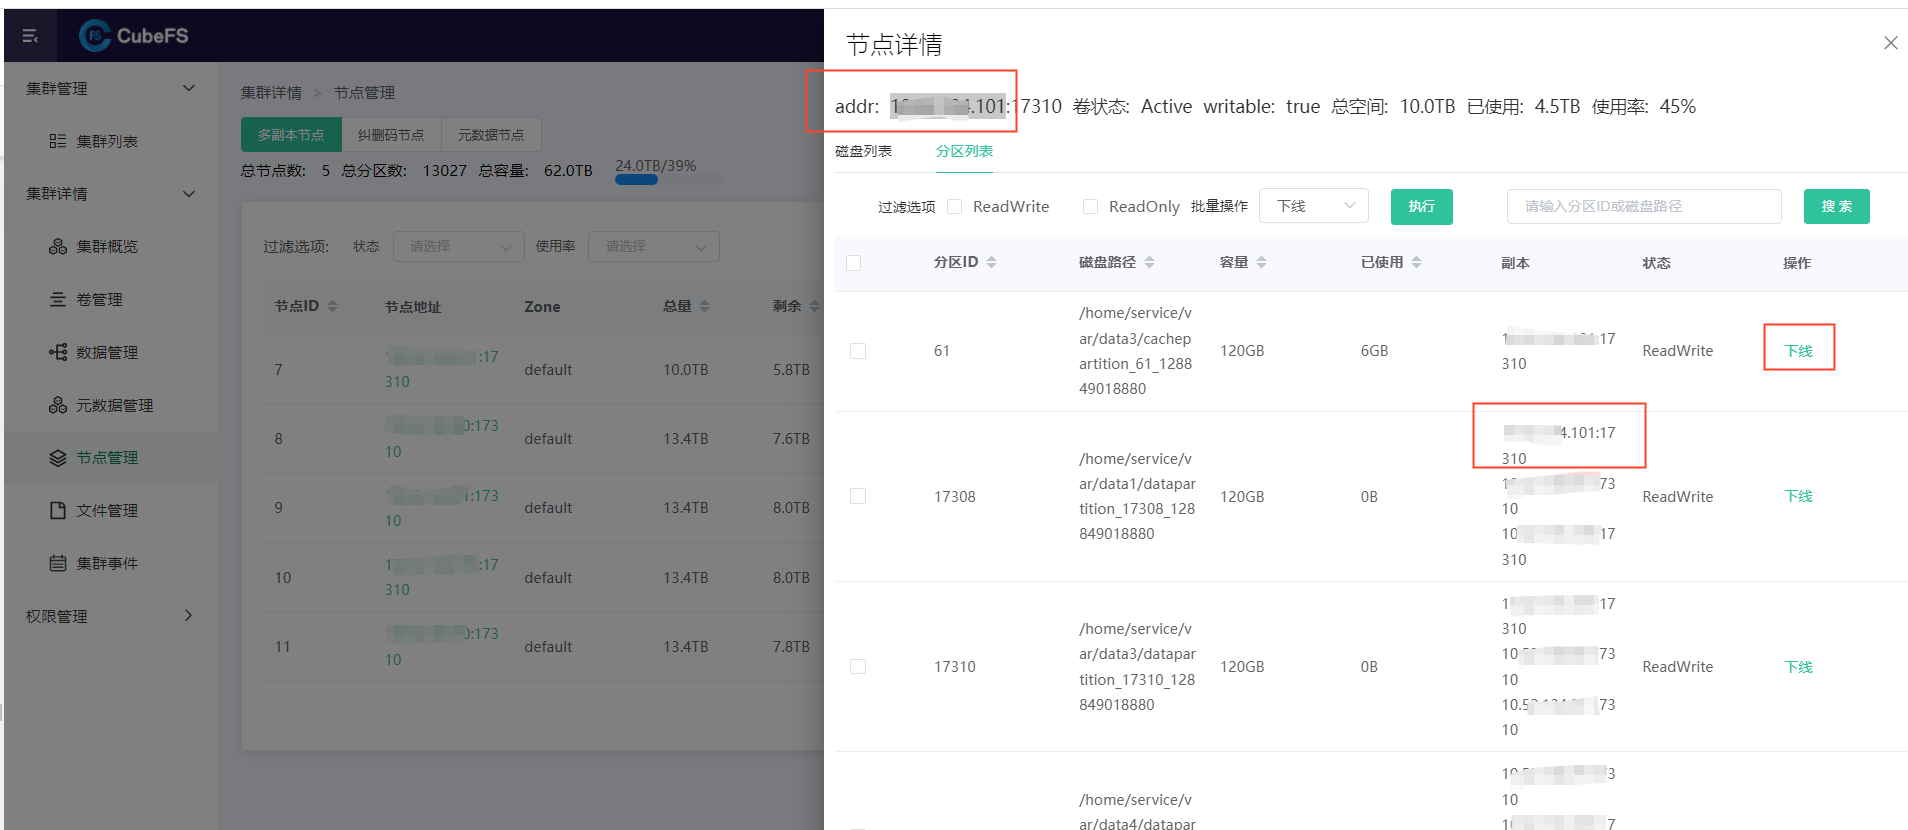Image resolution: width=1908 pixels, height=830 pixels.
Task: Collapse the 集群管理 menu chevron
Action: pos(189,88)
